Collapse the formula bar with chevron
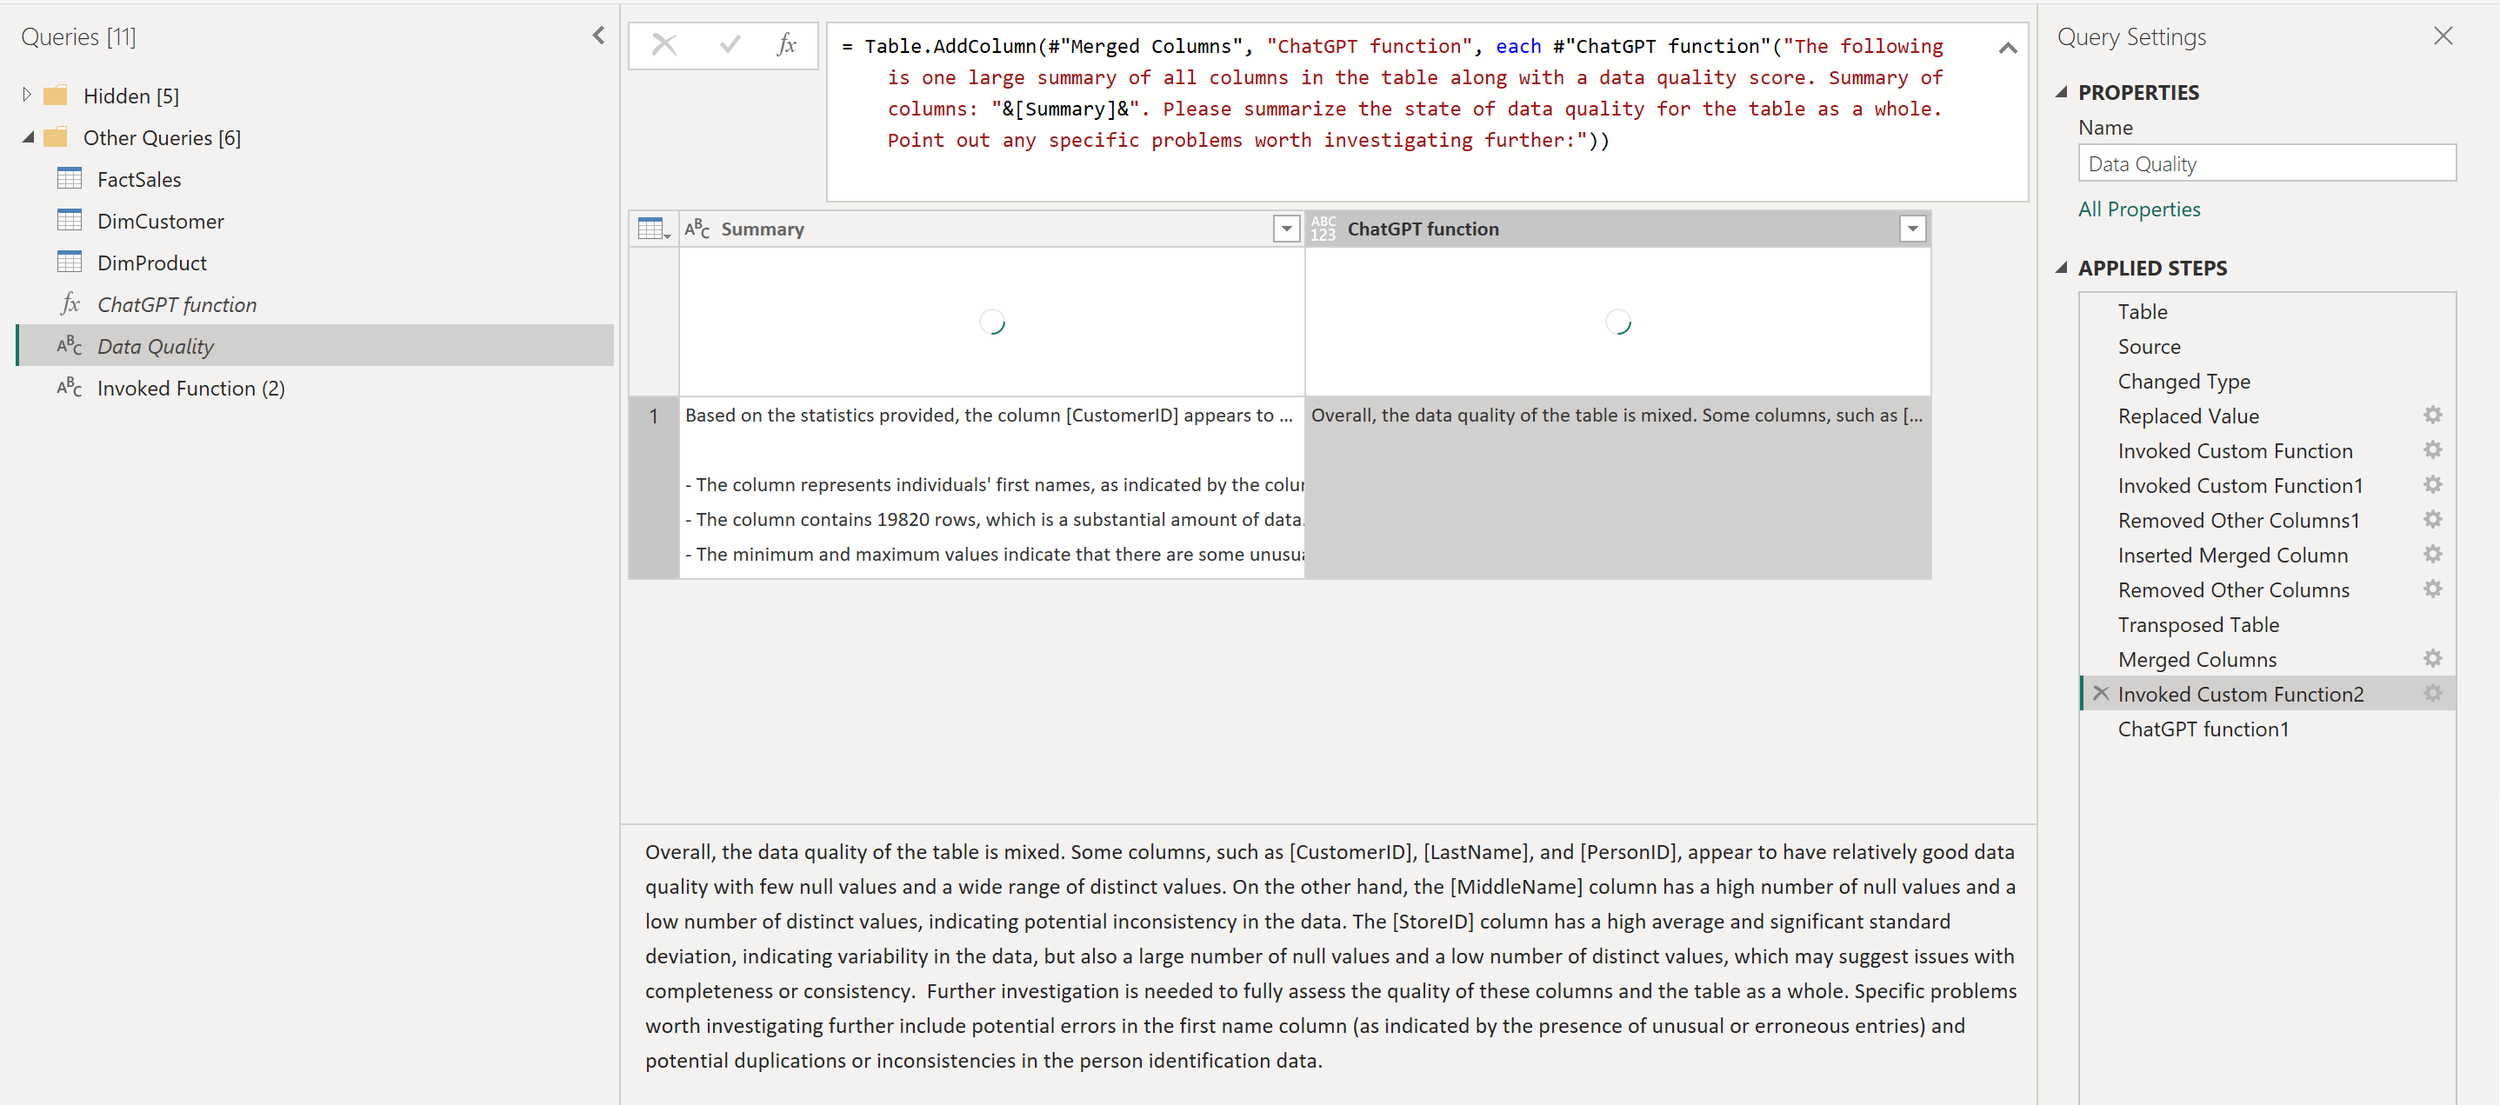 pos(2007,48)
